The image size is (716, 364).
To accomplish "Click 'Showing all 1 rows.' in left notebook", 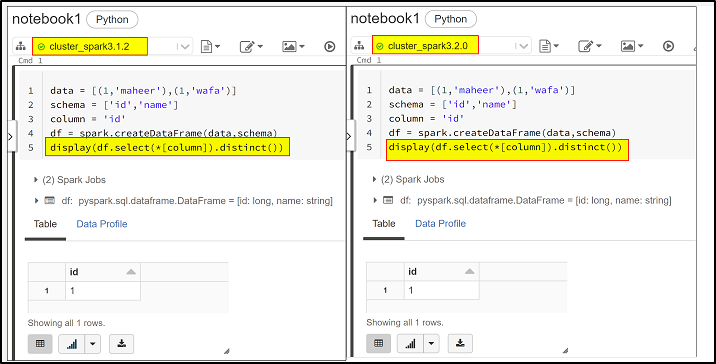I will pyautogui.click(x=67, y=323).
